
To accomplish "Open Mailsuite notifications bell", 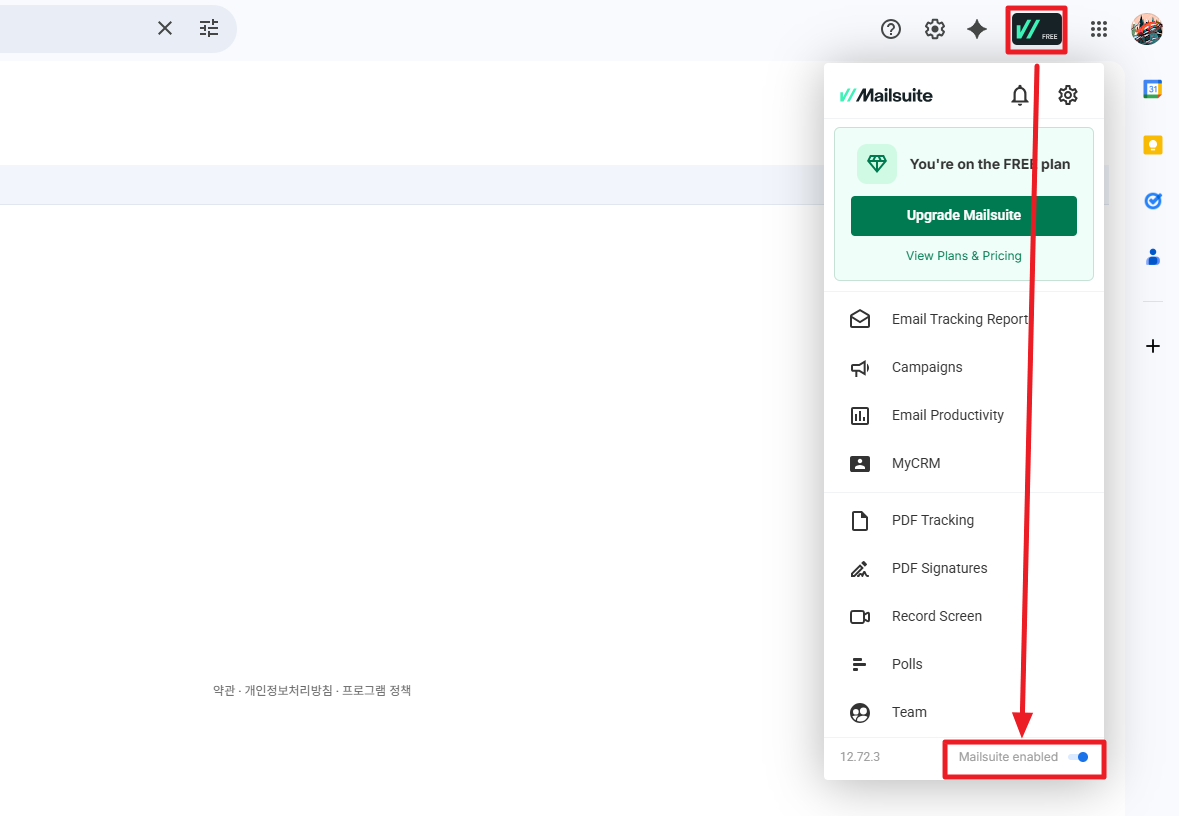I will tap(1020, 96).
